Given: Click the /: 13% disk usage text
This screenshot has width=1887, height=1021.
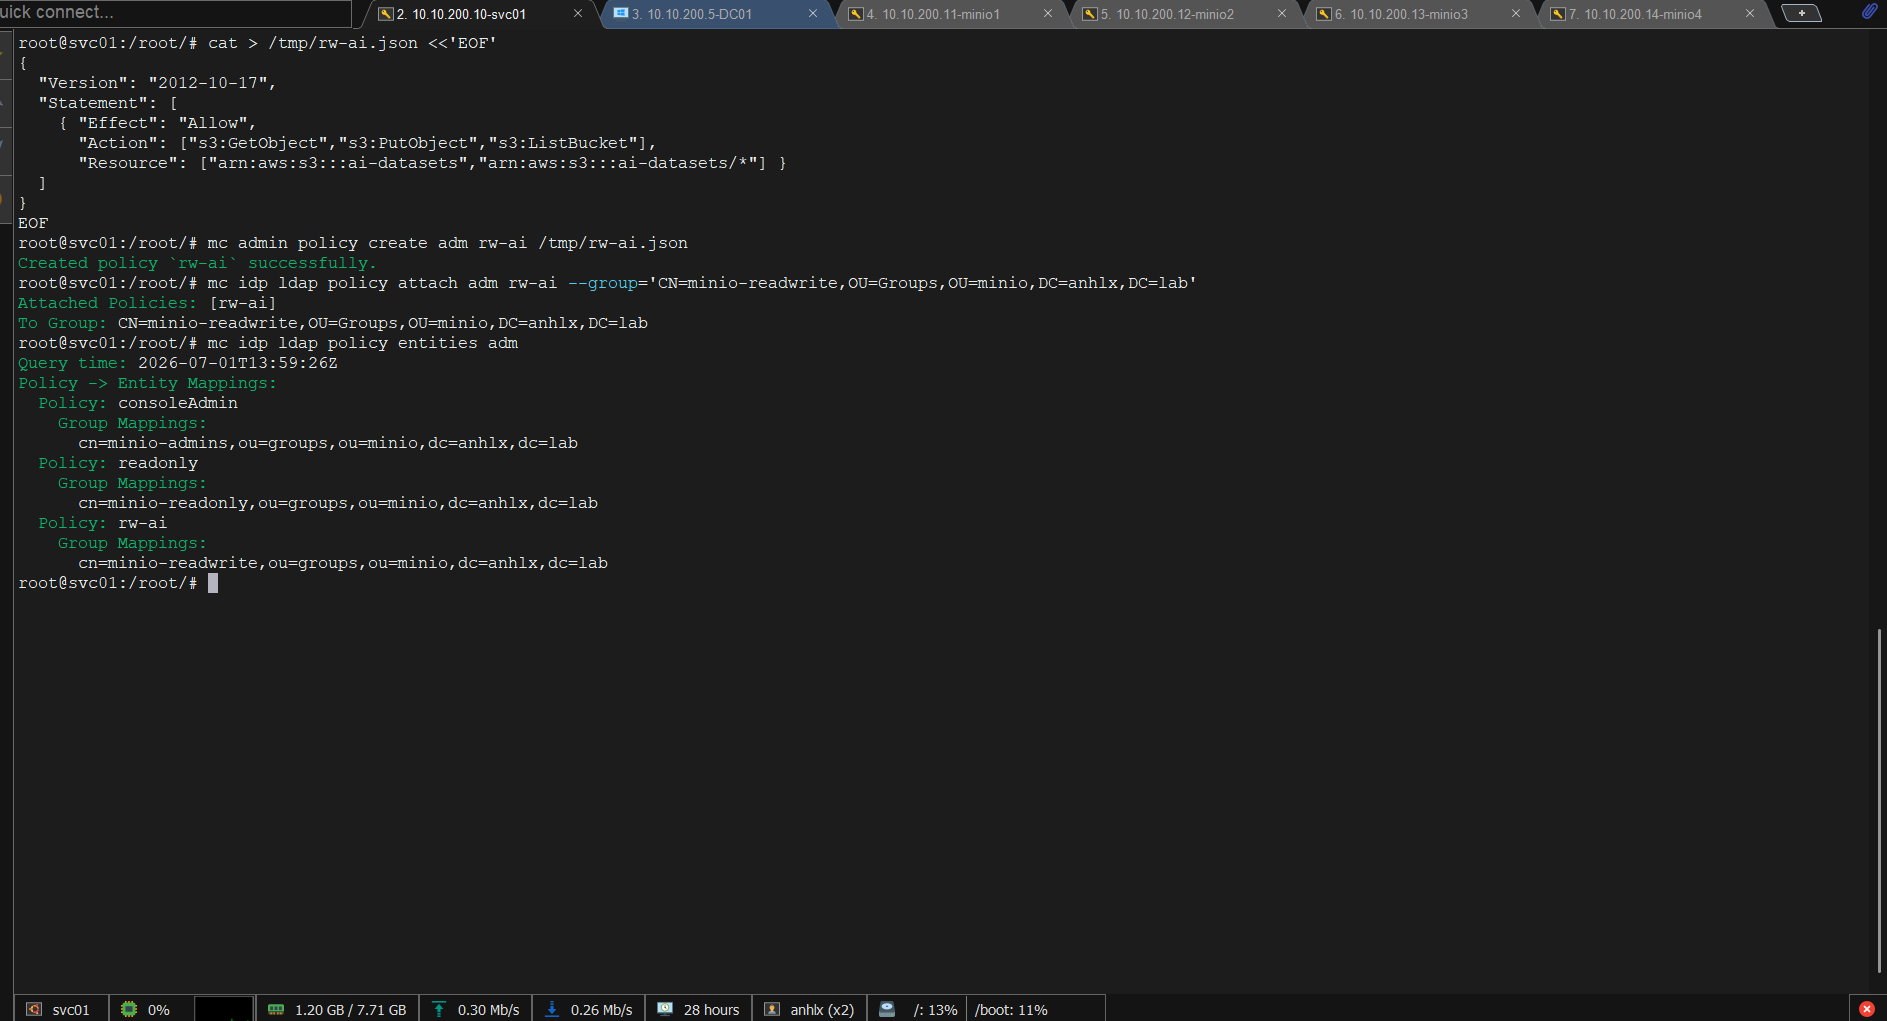Looking at the screenshot, I should click(x=935, y=1010).
